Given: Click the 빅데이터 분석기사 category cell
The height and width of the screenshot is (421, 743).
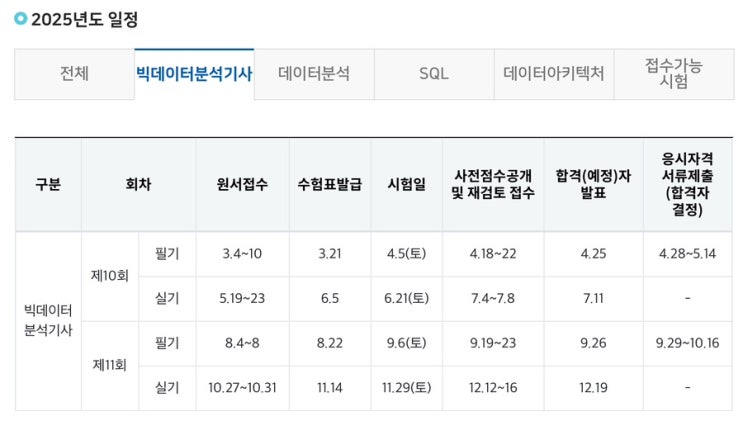Looking at the screenshot, I should [x=48, y=320].
